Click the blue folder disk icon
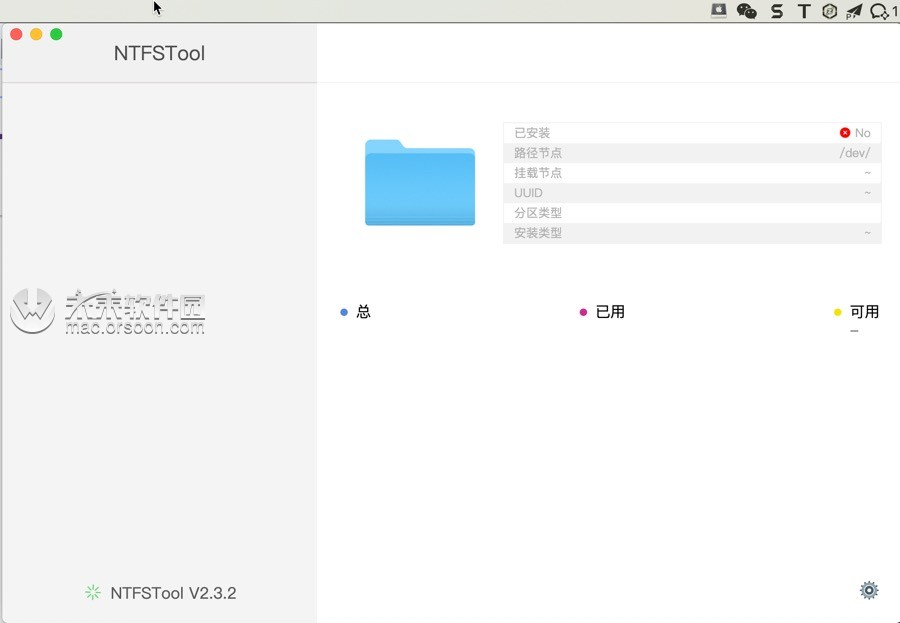900x623 pixels. pos(420,183)
